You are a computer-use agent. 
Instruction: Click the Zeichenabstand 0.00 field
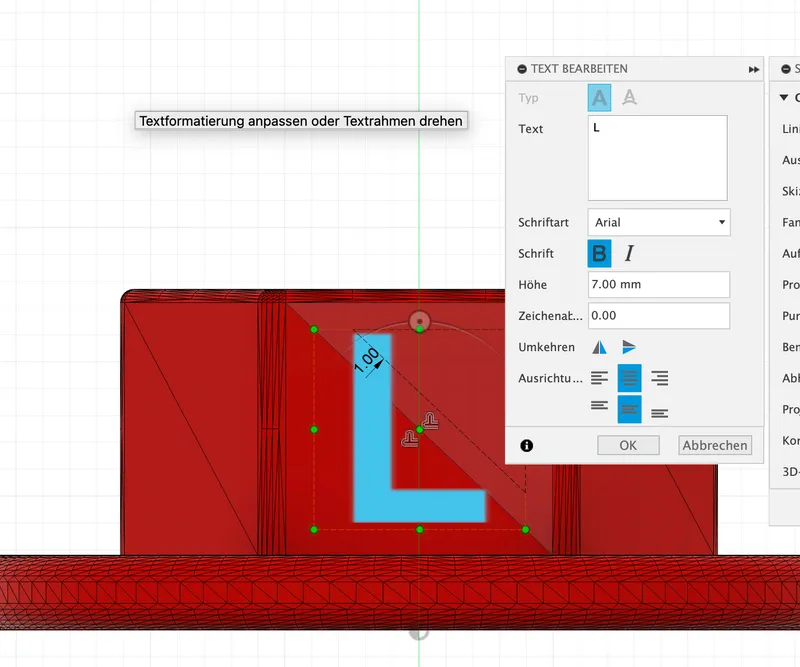pos(659,315)
